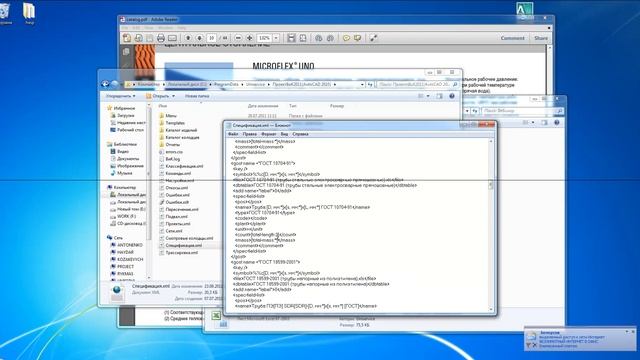This screenshot has height=360, width=640.
Task: Click page thumbnails icon in Adobe Reader sidebar
Action: pos(126,52)
